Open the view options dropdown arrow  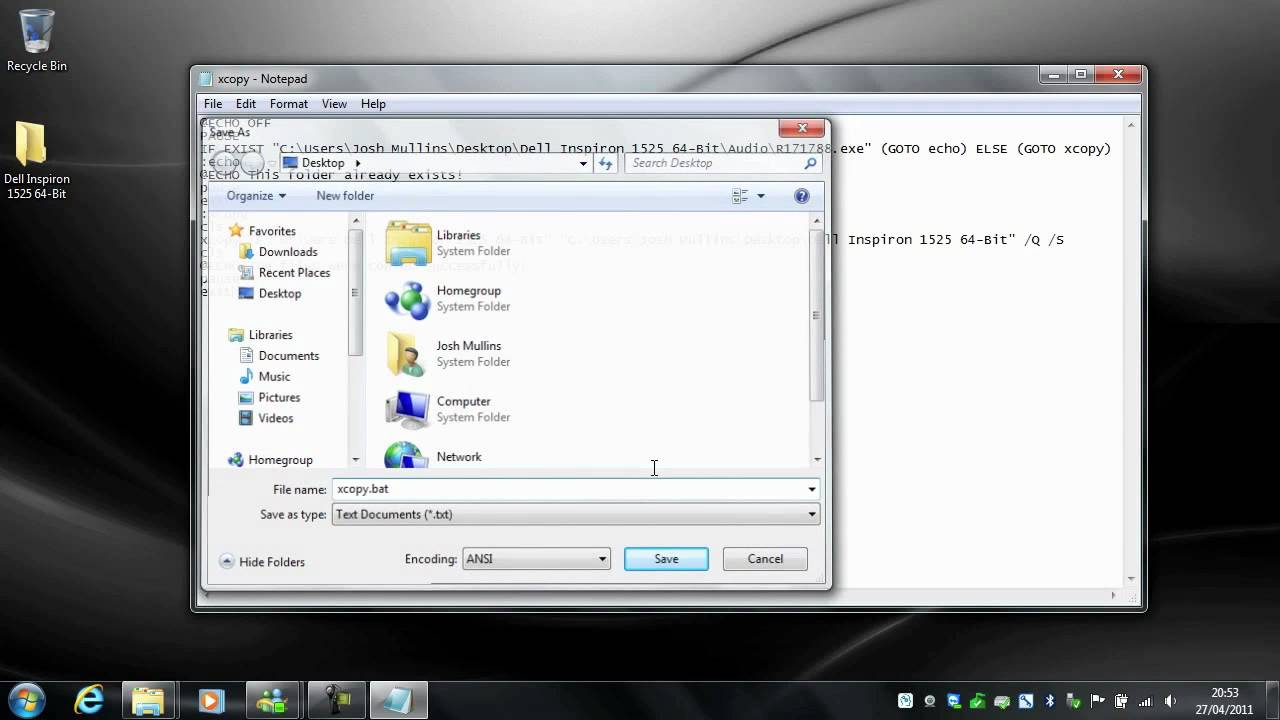click(761, 196)
